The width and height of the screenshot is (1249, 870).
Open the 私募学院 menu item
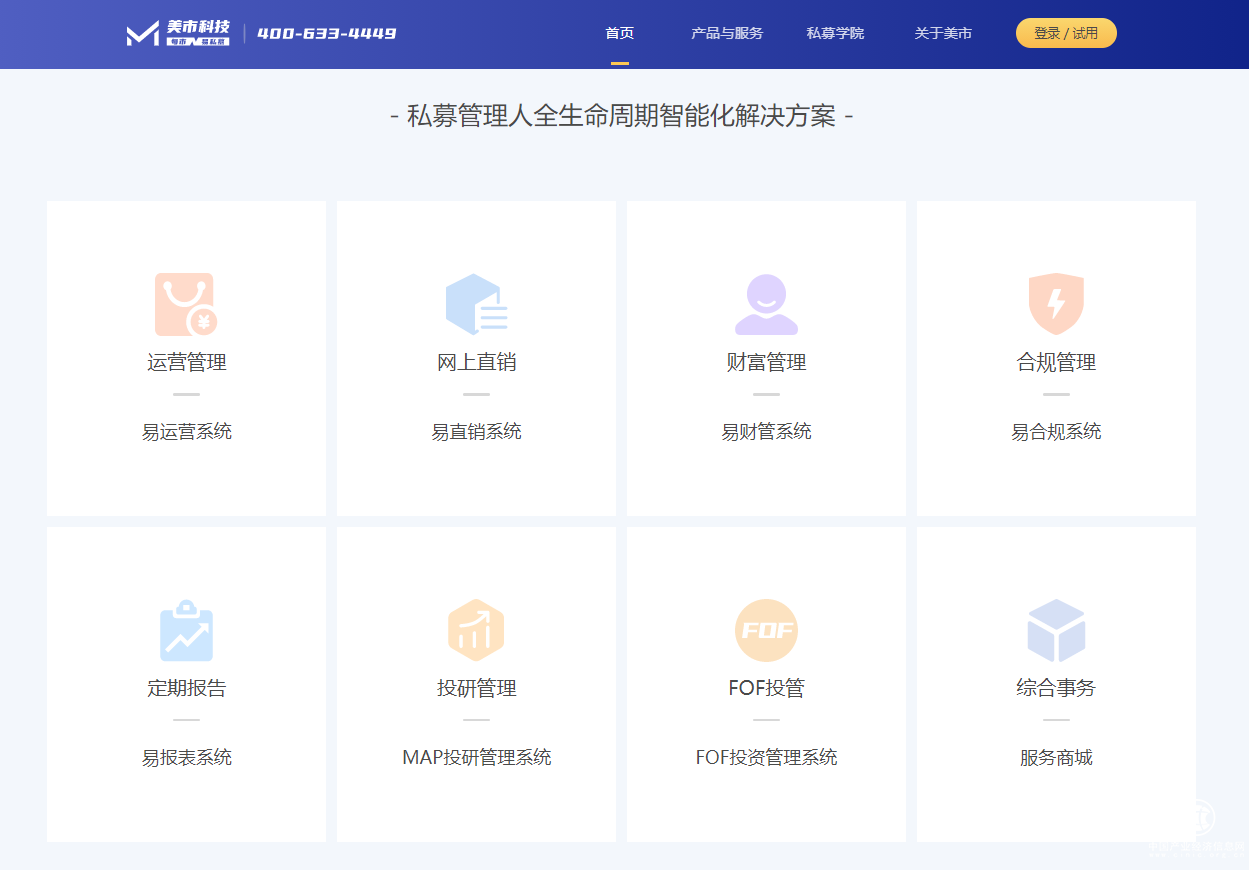point(834,32)
